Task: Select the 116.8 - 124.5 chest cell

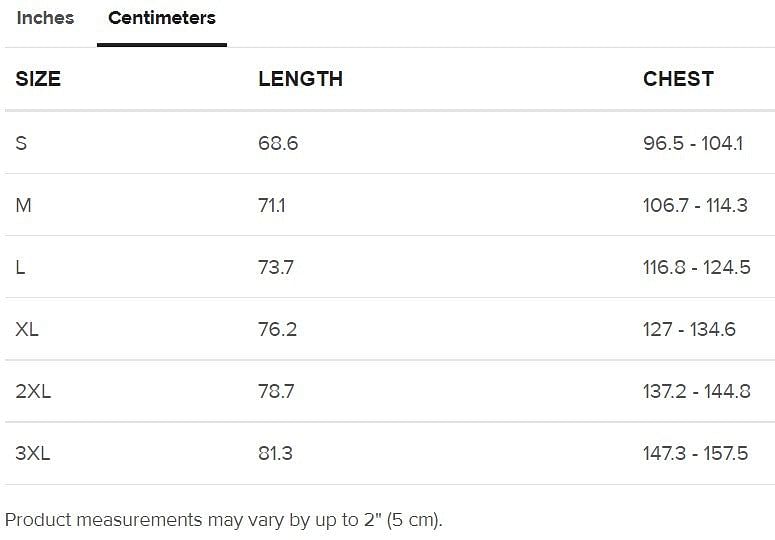Action: click(696, 267)
